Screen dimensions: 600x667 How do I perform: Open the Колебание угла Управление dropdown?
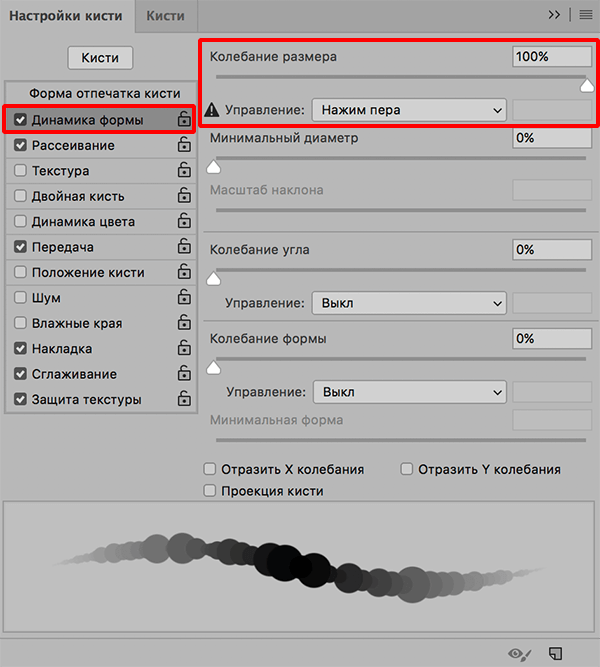point(409,302)
